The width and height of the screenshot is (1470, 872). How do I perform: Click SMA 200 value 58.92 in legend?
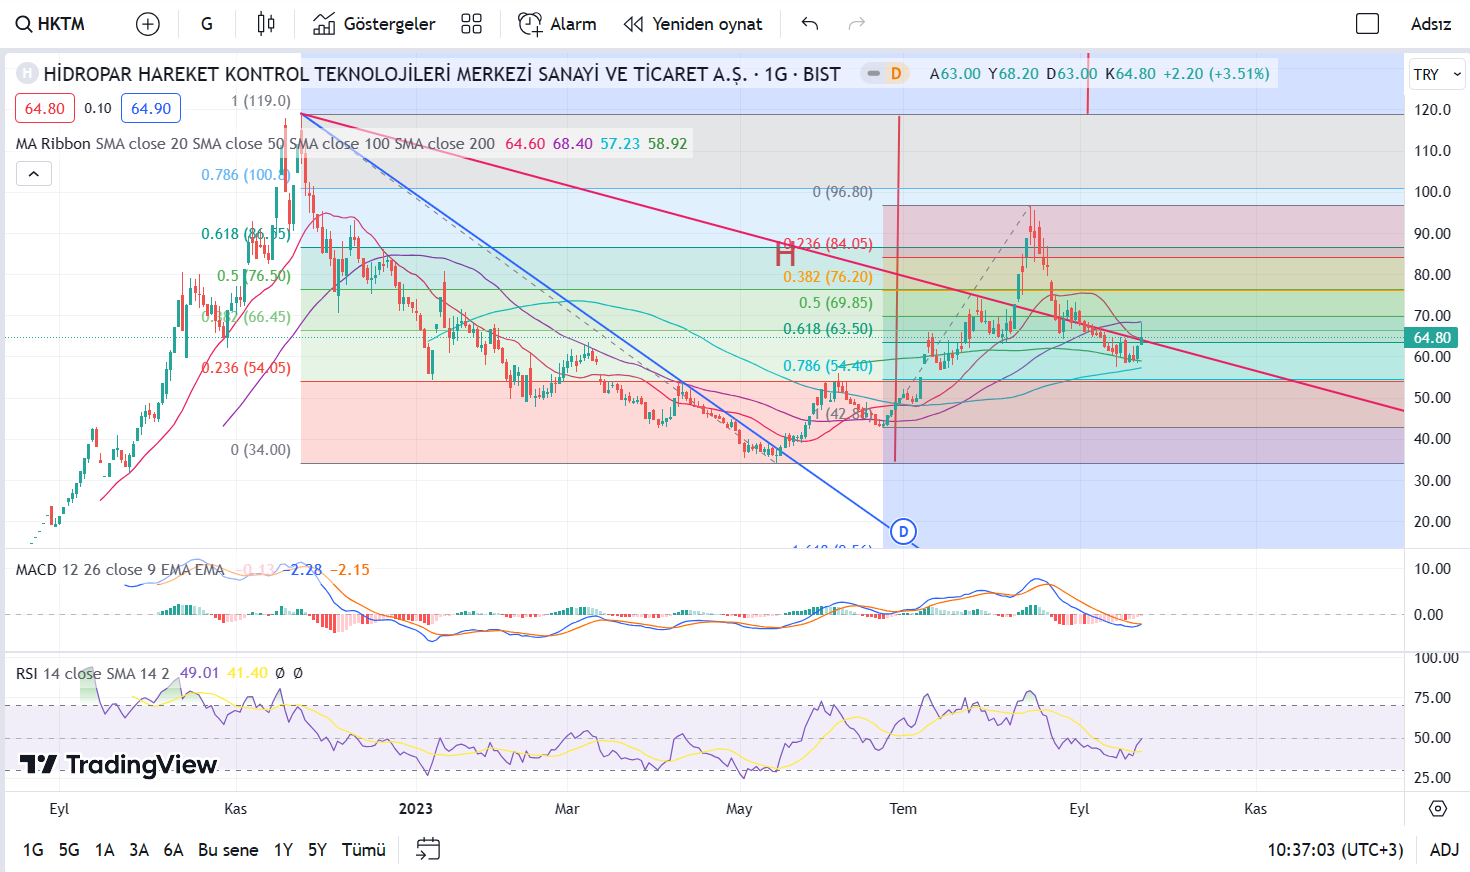tap(667, 144)
